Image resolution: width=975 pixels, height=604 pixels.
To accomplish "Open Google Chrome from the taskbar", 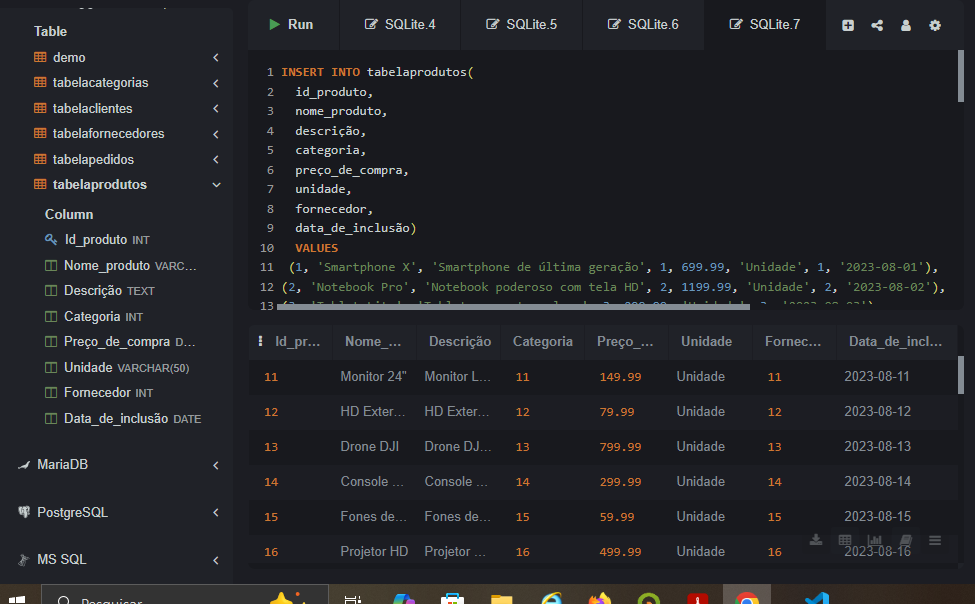I will pos(747,597).
